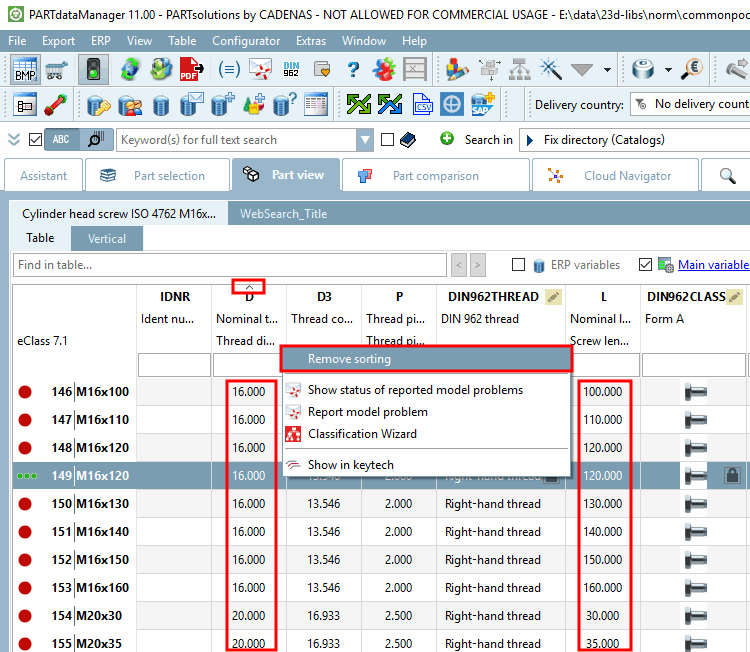Open the Delivery country dropdown
The width and height of the screenshot is (750, 652).
tap(690, 104)
